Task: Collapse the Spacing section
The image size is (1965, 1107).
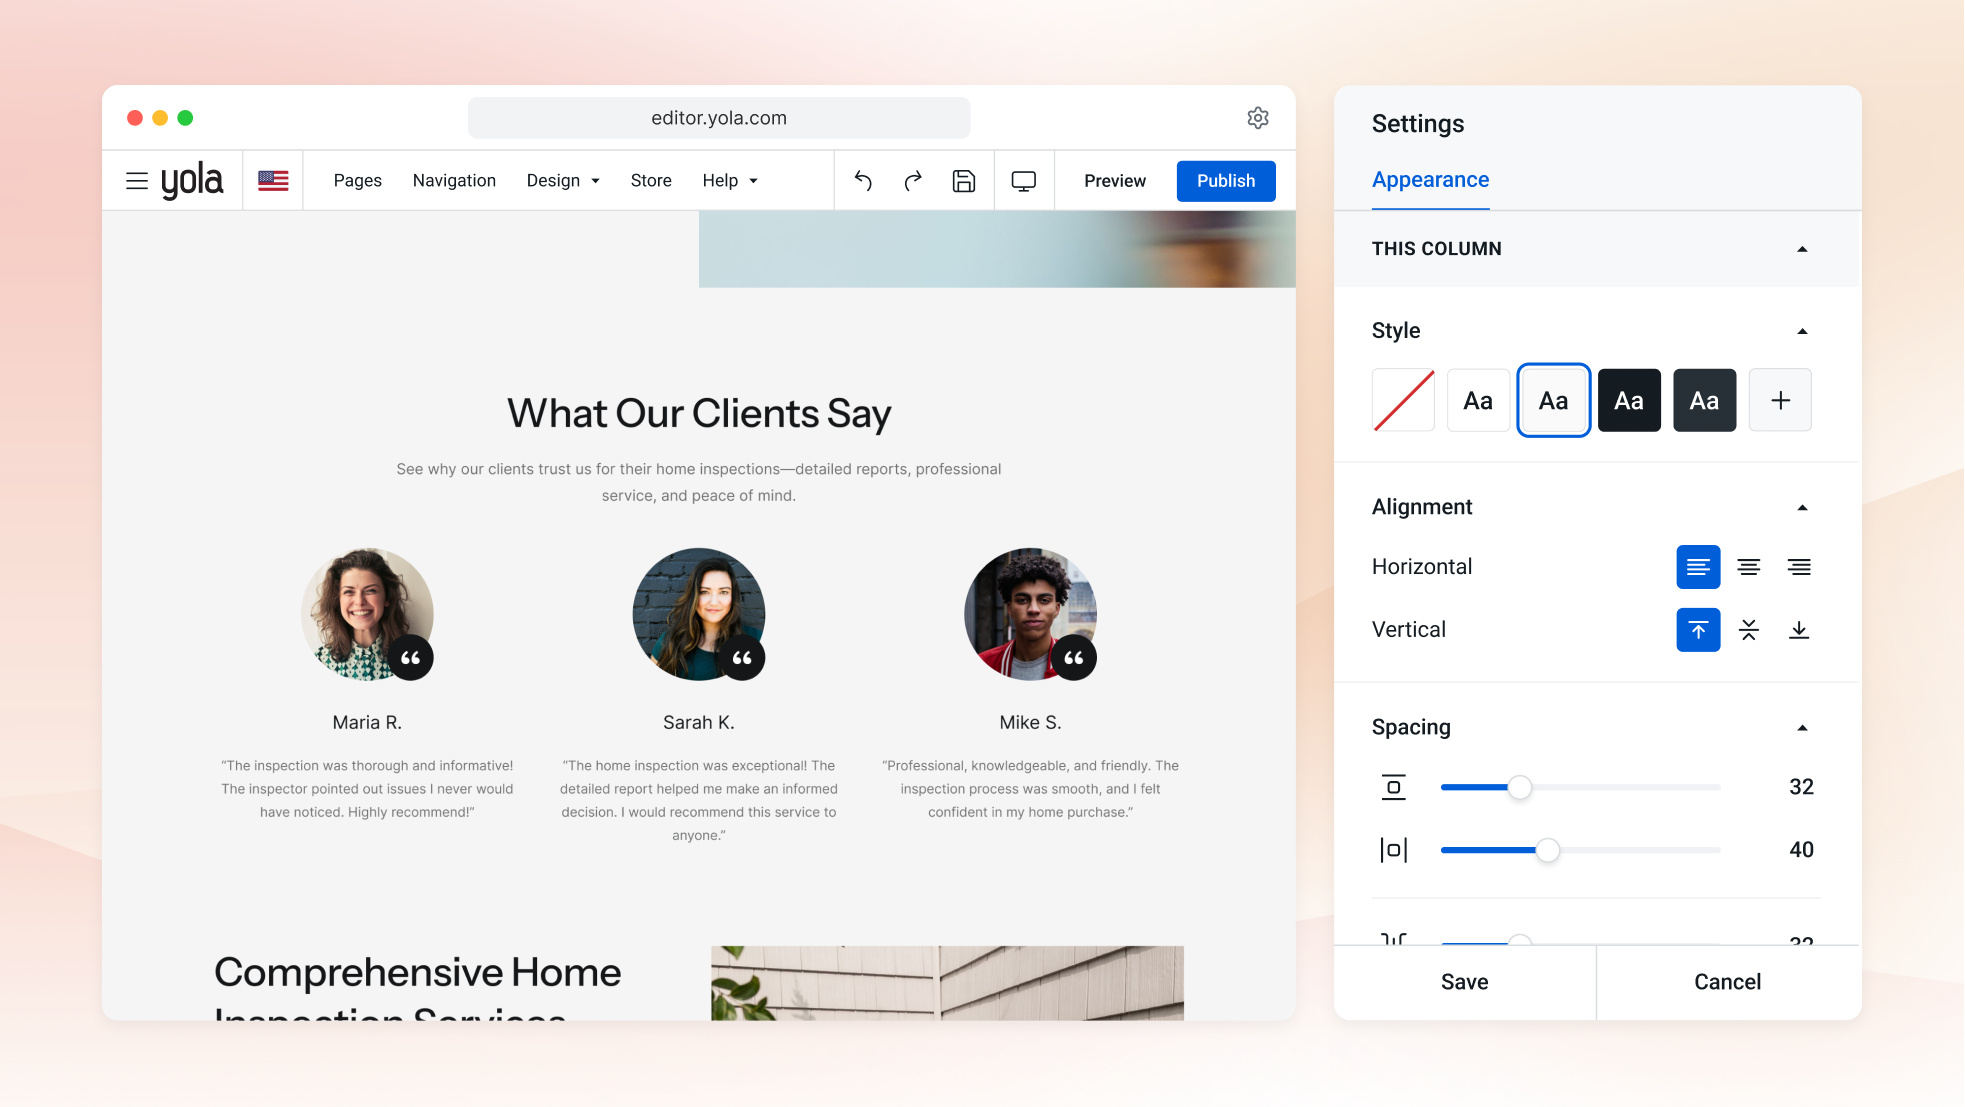Action: (1802, 728)
